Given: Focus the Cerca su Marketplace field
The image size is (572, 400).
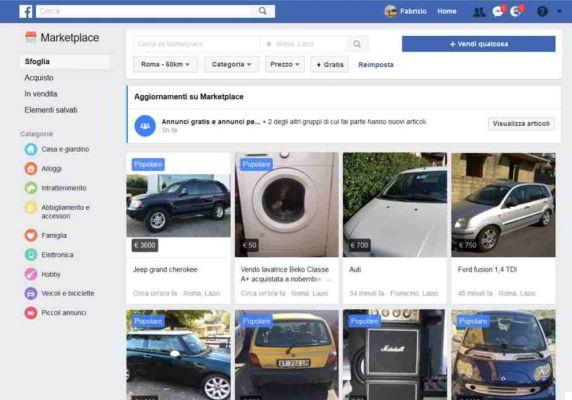Looking at the screenshot, I should [x=196, y=44].
